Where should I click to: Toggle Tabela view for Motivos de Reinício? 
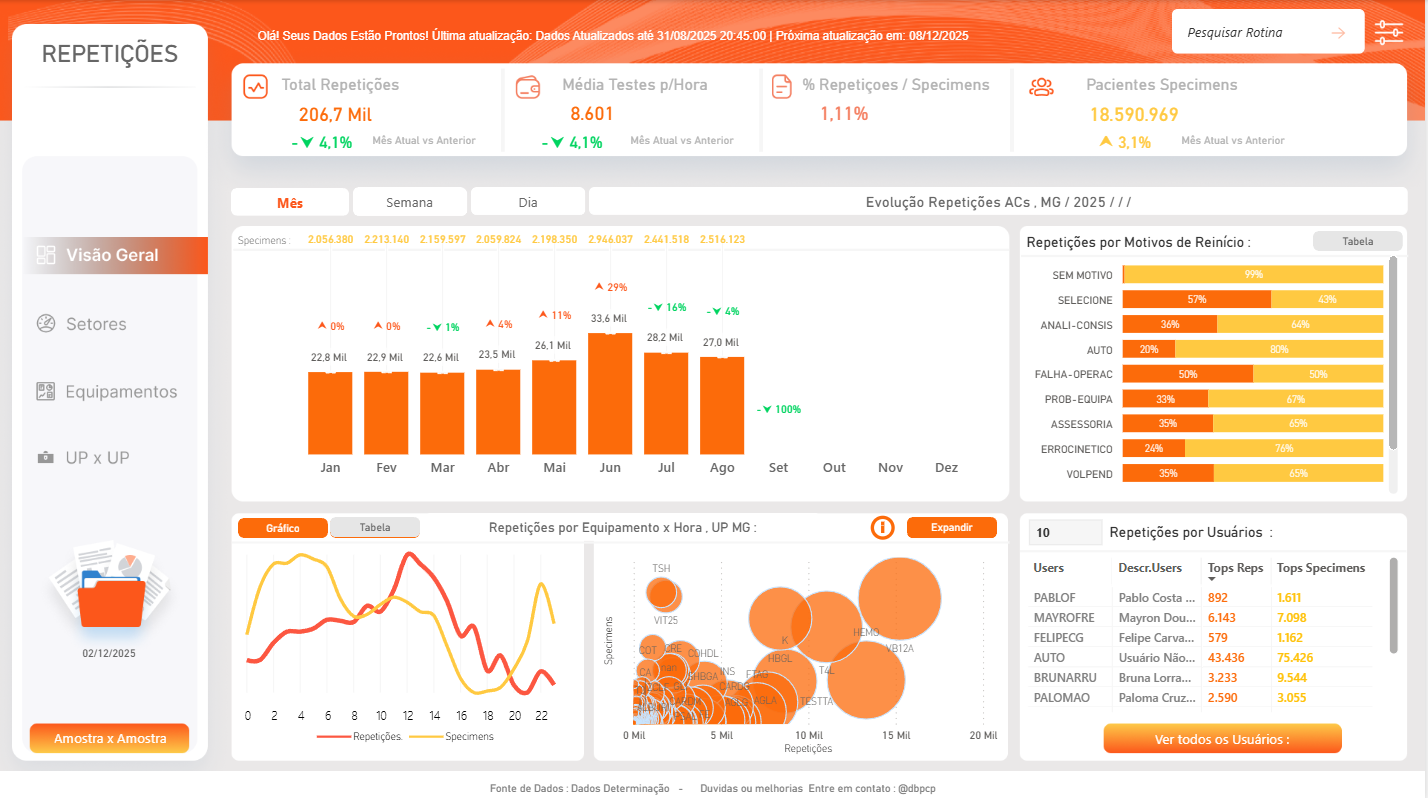point(1357,241)
